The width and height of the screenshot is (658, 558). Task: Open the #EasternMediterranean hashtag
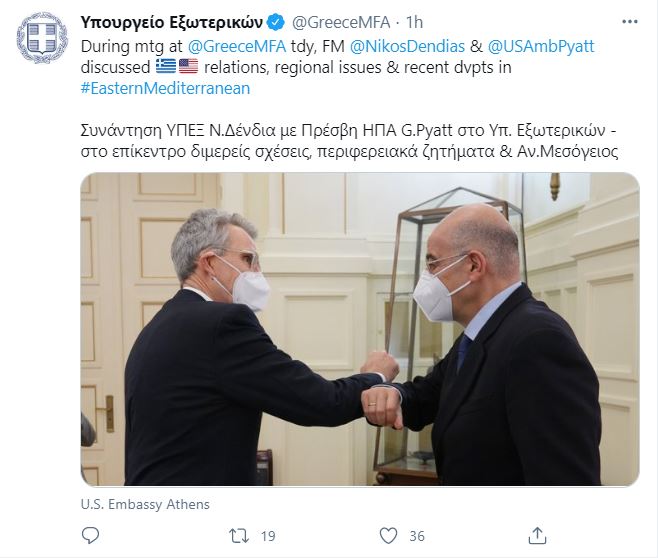(165, 88)
